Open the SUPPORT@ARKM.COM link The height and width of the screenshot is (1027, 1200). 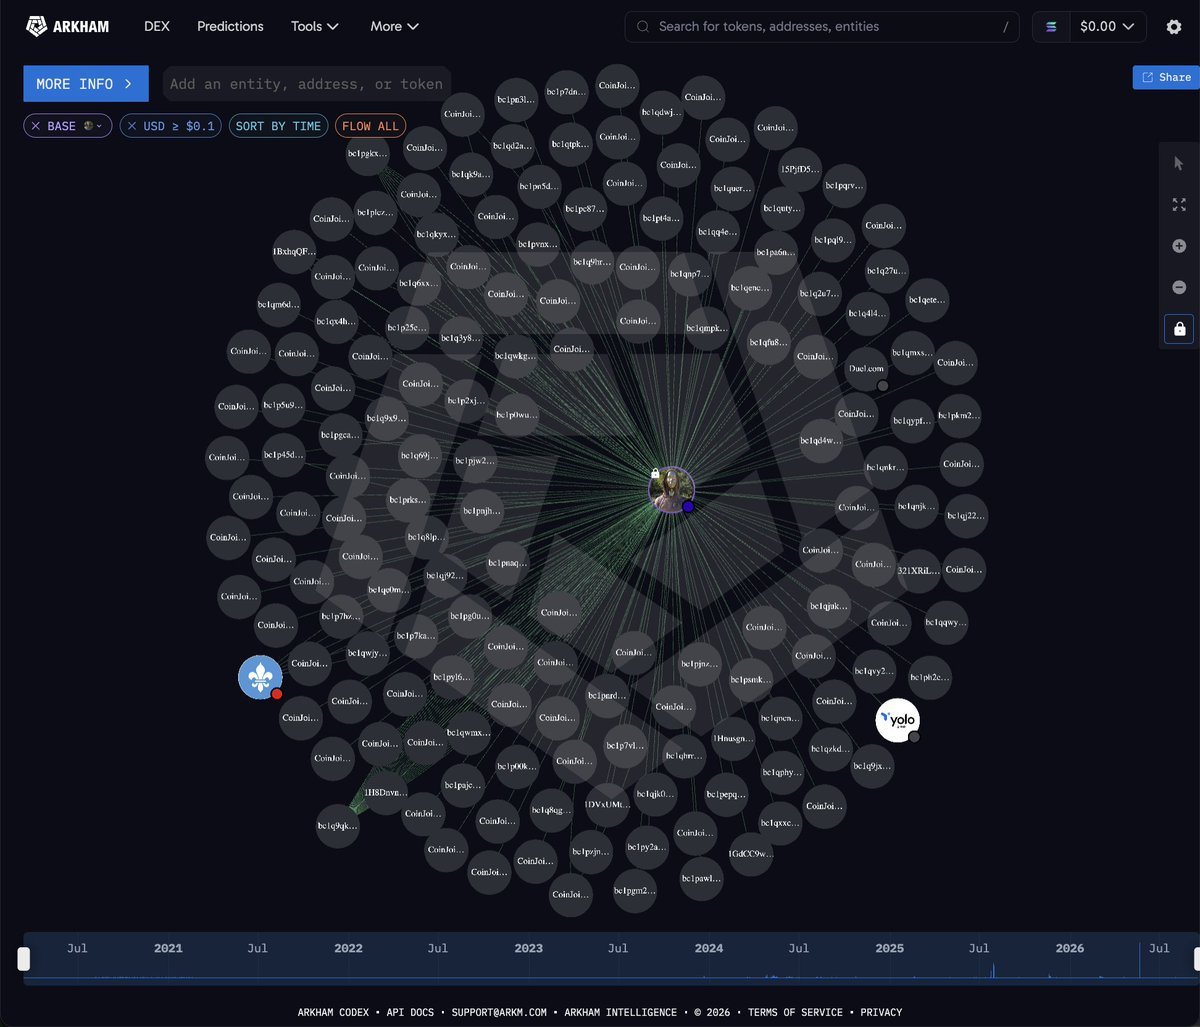(499, 1012)
